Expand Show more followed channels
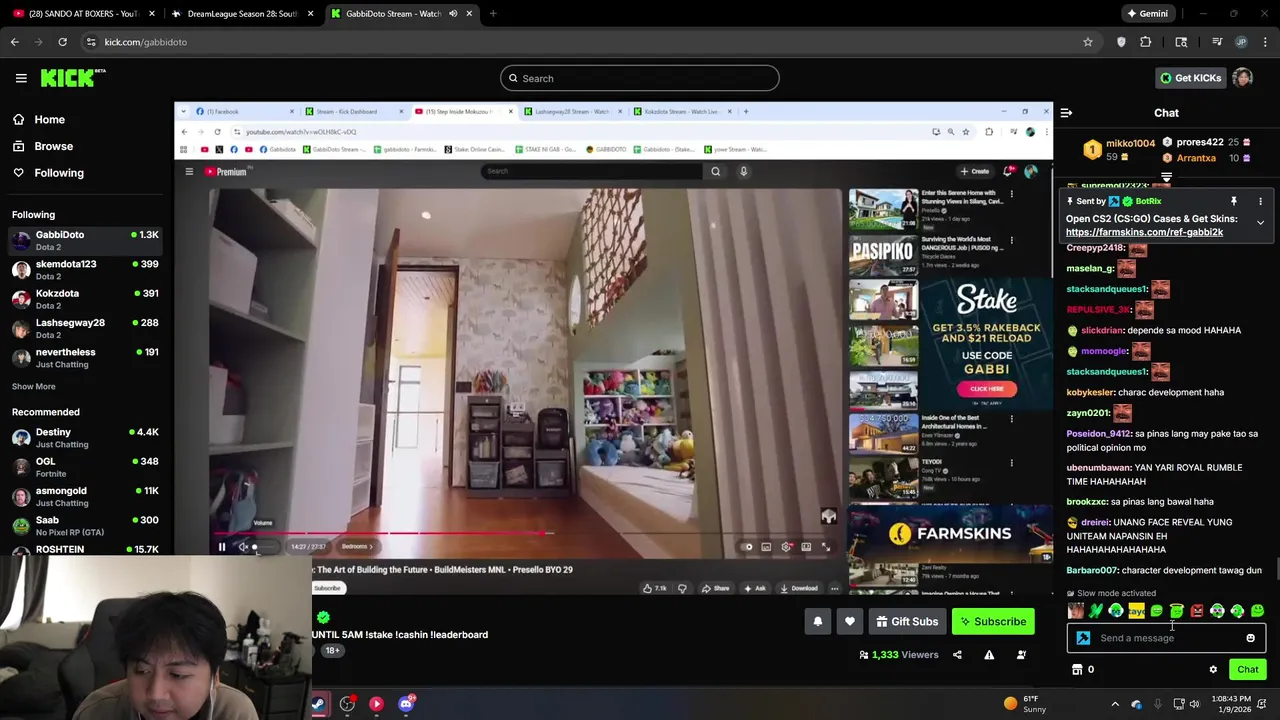The height and width of the screenshot is (720, 1280). [x=33, y=386]
